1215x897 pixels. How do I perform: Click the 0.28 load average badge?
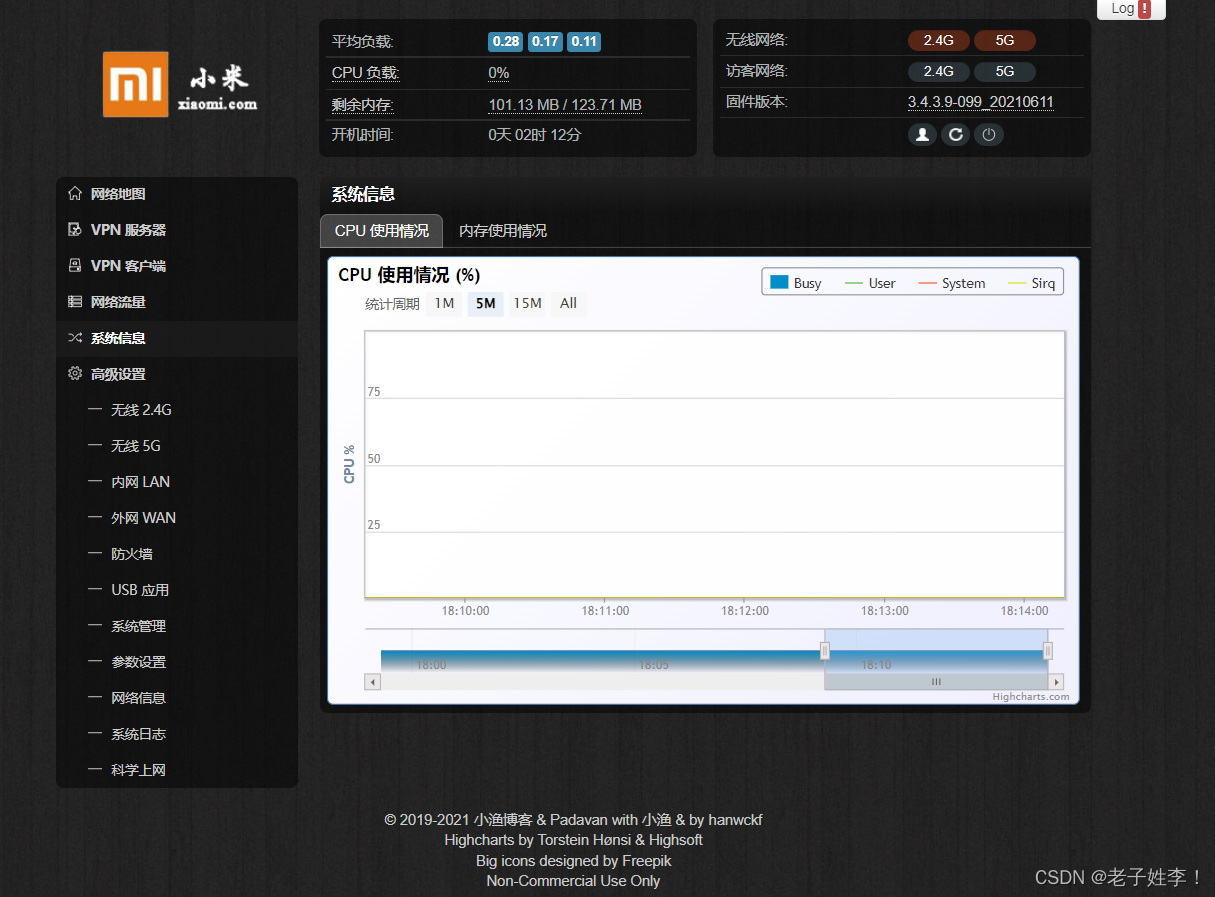coord(506,41)
